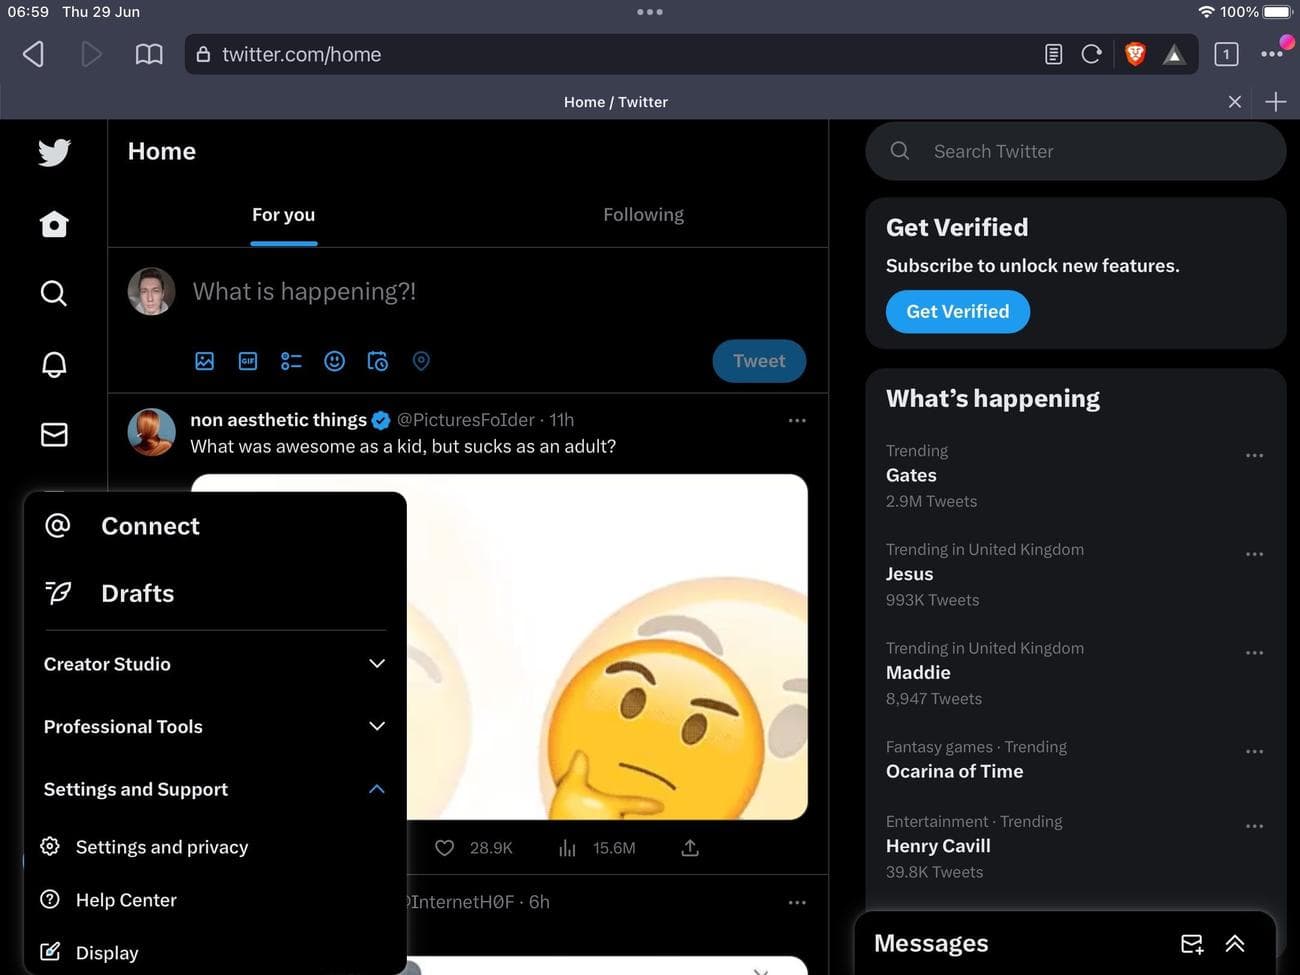Open the Notifications bell icon

pos(54,364)
